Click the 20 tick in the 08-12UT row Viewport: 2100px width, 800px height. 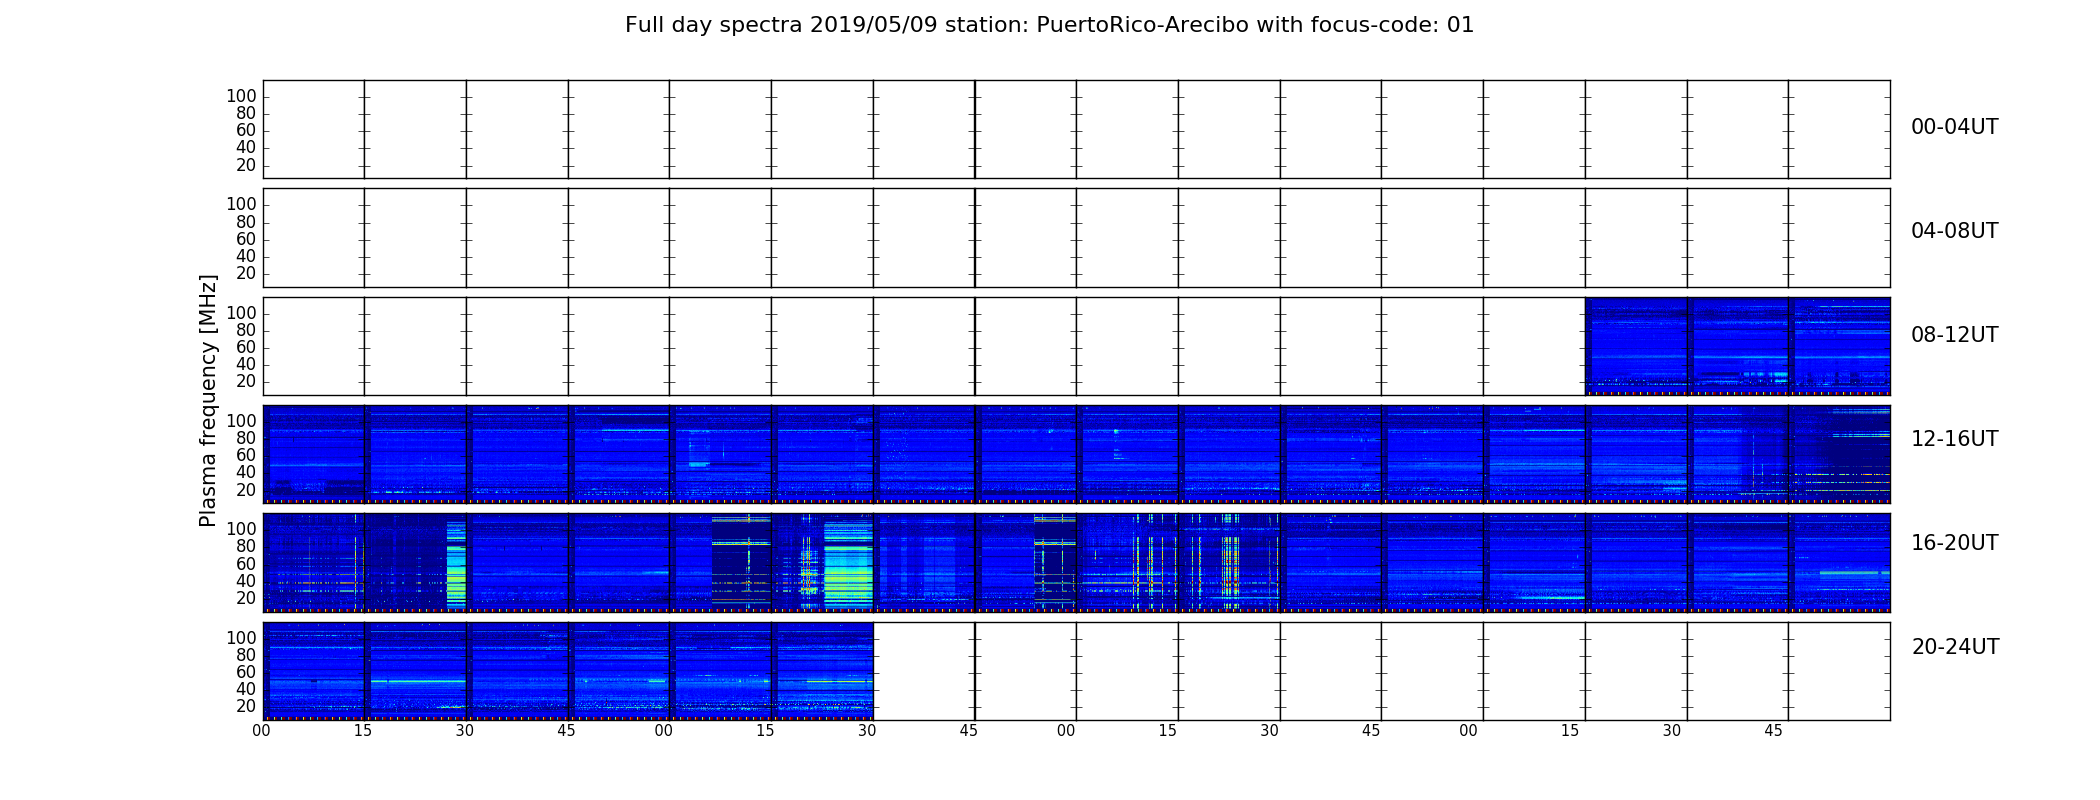pos(246,382)
